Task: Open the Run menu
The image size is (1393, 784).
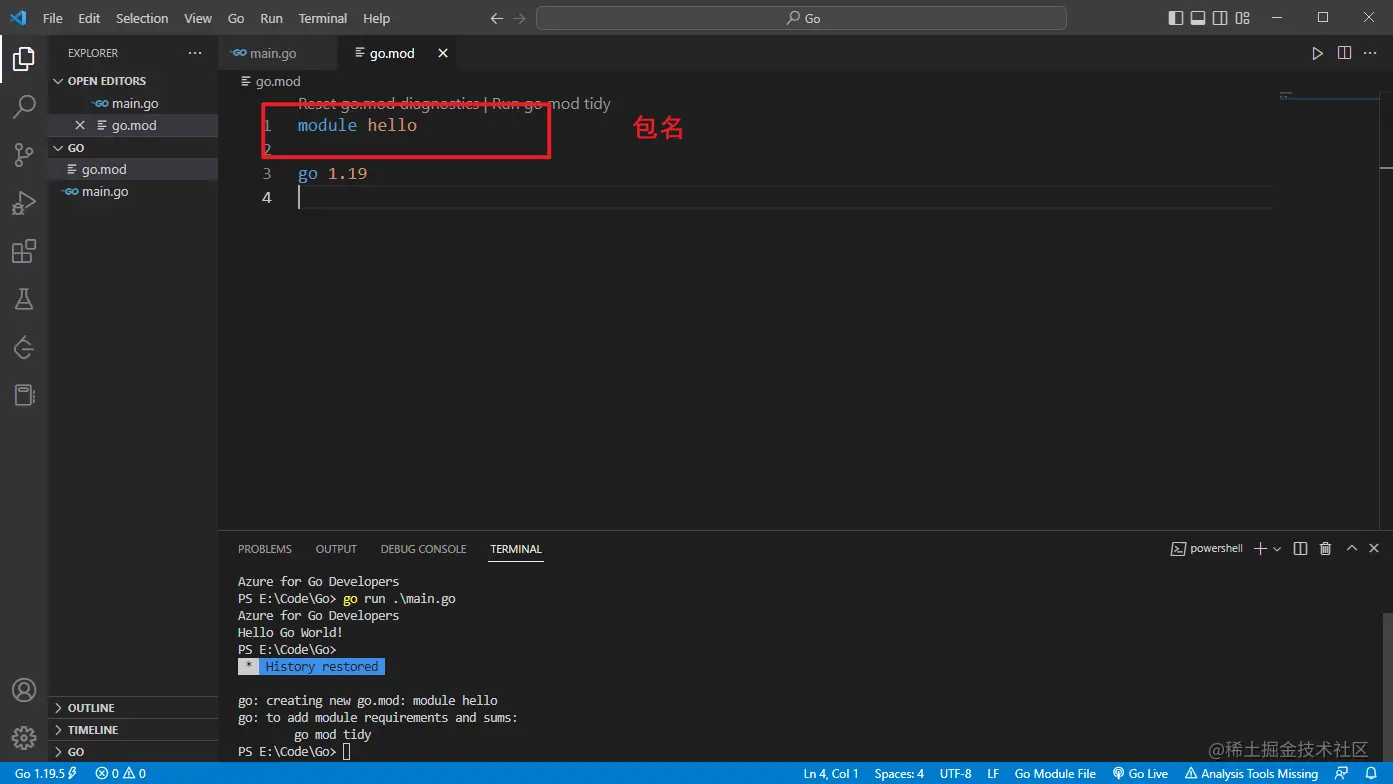Action: [271, 18]
